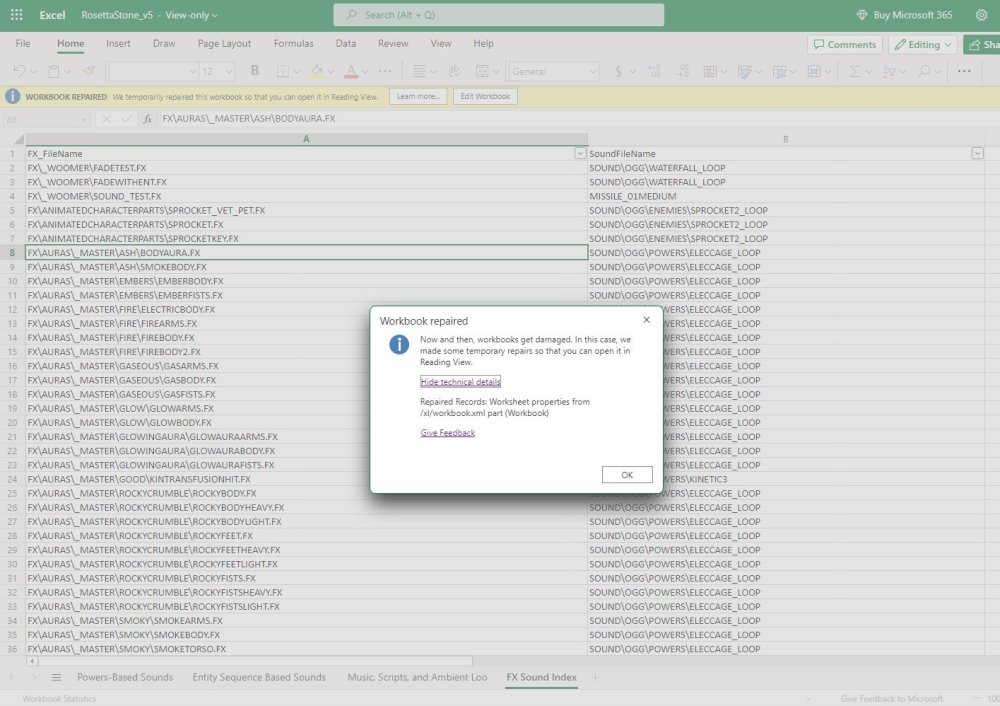Switch to Powers-Based Sounds sheet tab
The width and height of the screenshot is (1000, 706).
pos(125,678)
